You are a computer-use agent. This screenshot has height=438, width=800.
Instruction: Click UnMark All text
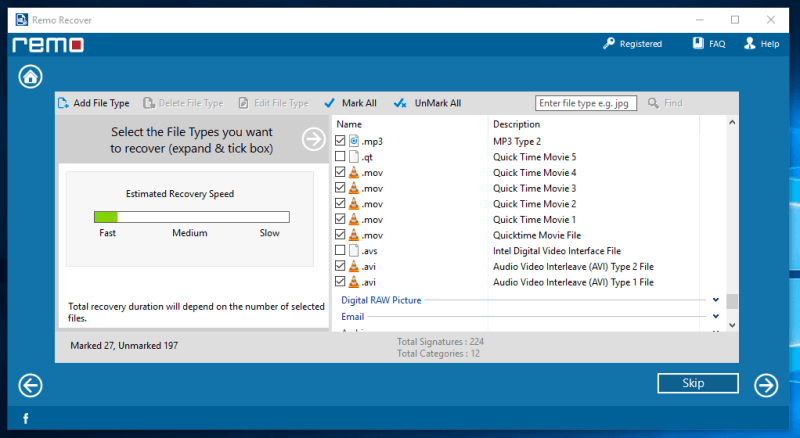pyautogui.click(x=438, y=103)
